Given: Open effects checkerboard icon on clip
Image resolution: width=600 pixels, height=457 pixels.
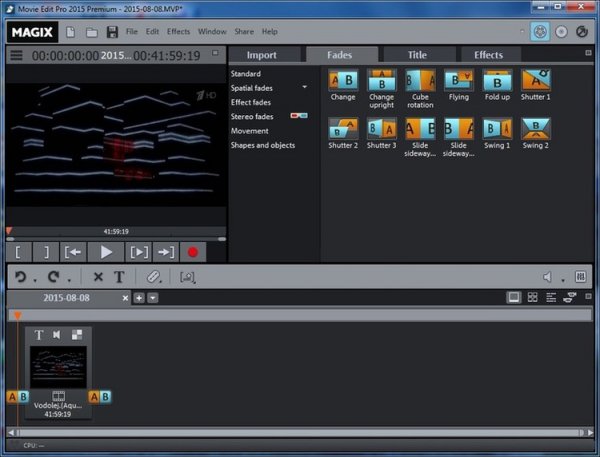Looking at the screenshot, I should (x=77, y=335).
